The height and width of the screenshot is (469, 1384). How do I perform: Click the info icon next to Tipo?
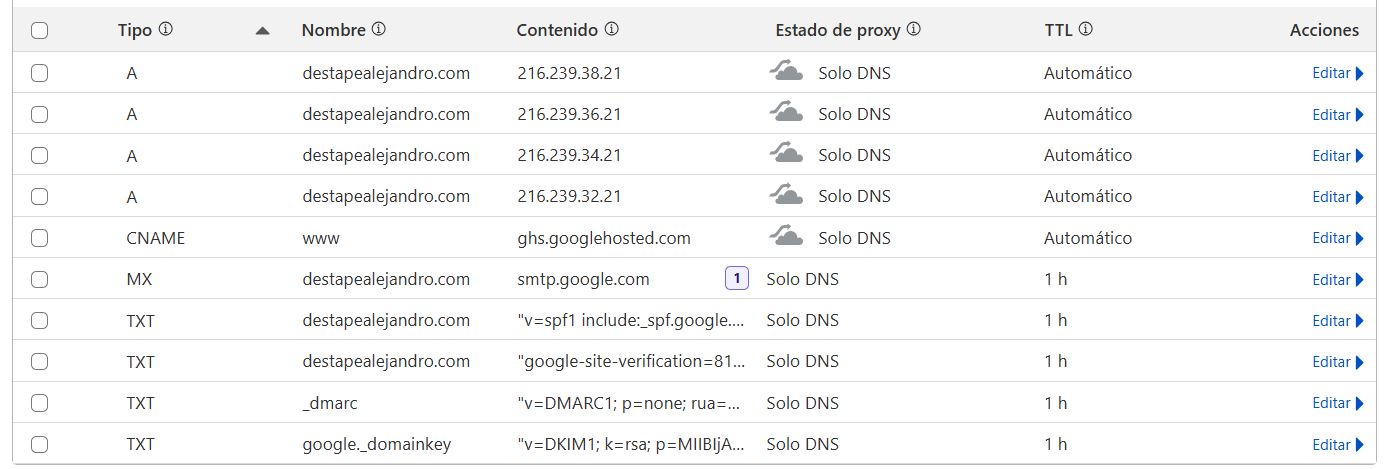pyautogui.click(x=166, y=30)
